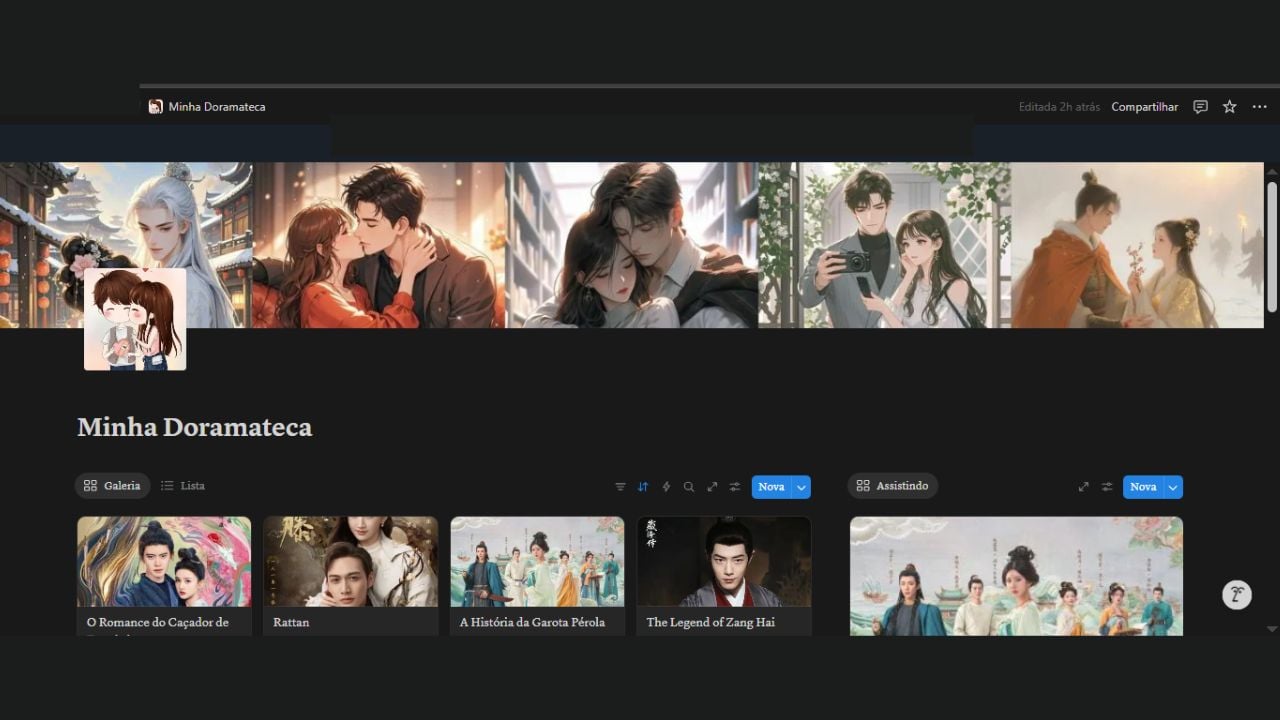Click Nova button in the Galeria database

[771, 487]
